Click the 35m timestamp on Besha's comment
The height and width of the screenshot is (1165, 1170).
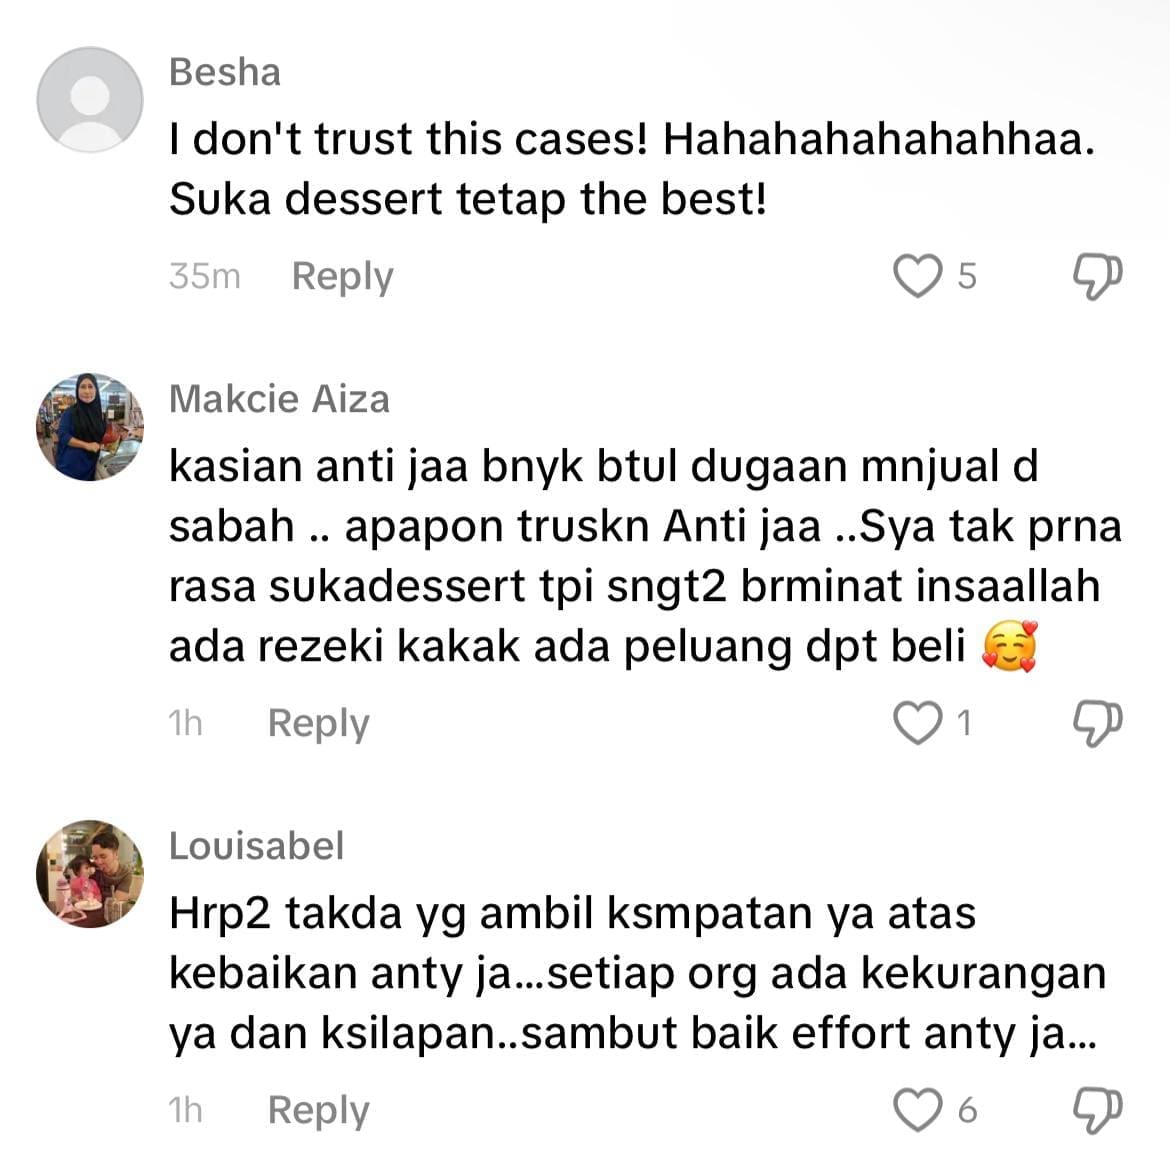click(x=204, y=276)
